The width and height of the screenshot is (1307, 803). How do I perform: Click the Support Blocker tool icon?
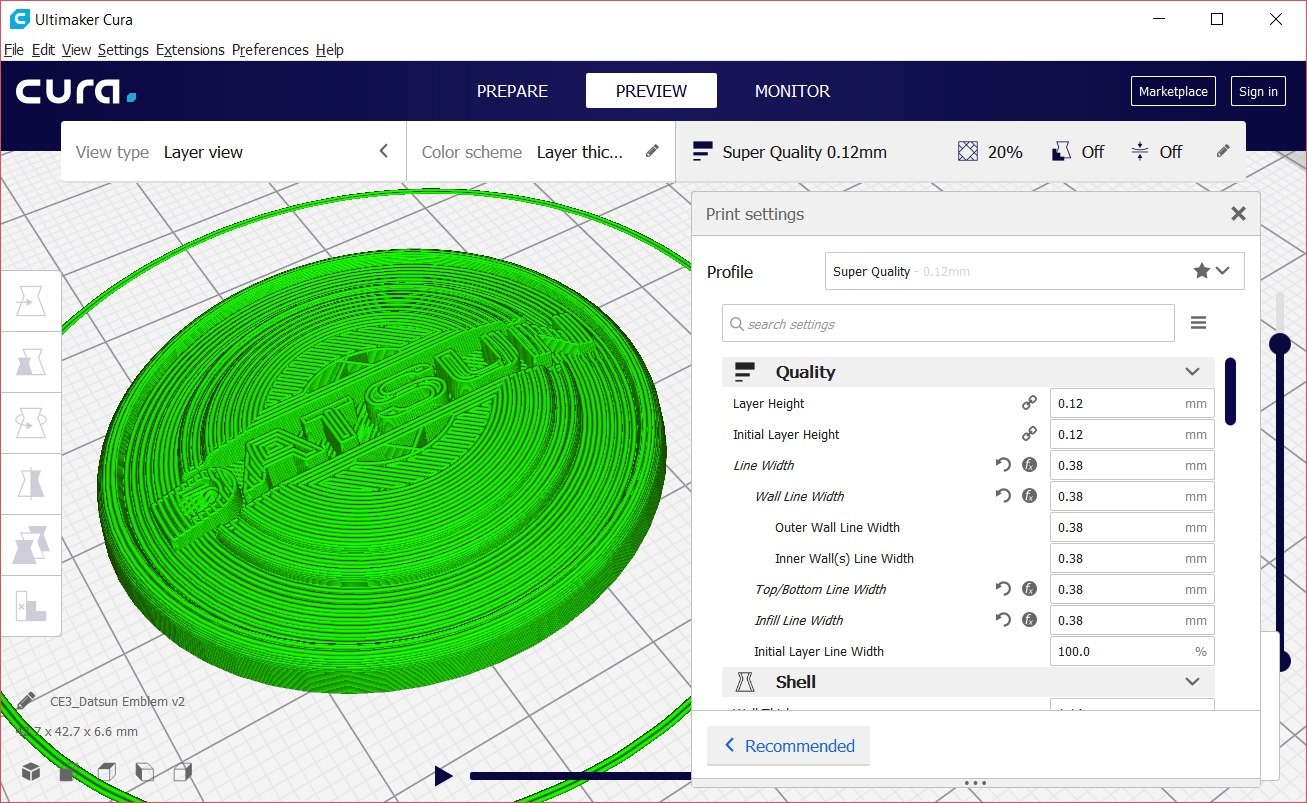point(31,606)
